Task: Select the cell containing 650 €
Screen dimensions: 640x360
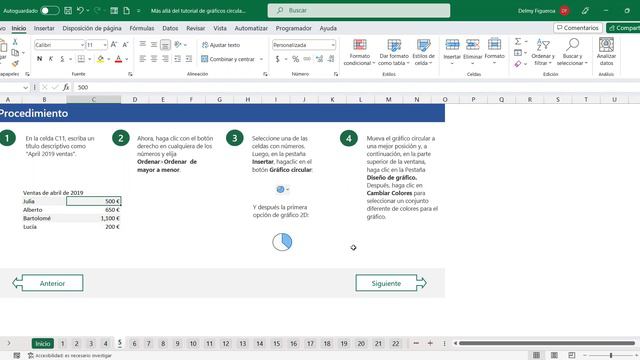Action: (93, 210)
